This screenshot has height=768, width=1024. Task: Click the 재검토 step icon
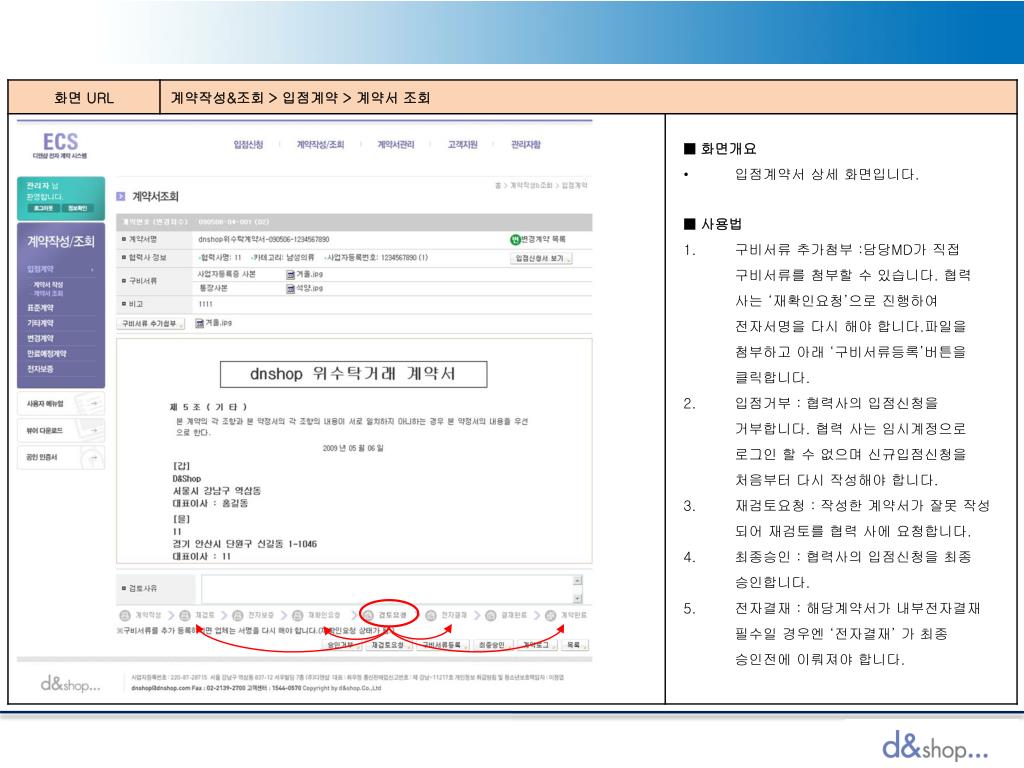(185, 616)
